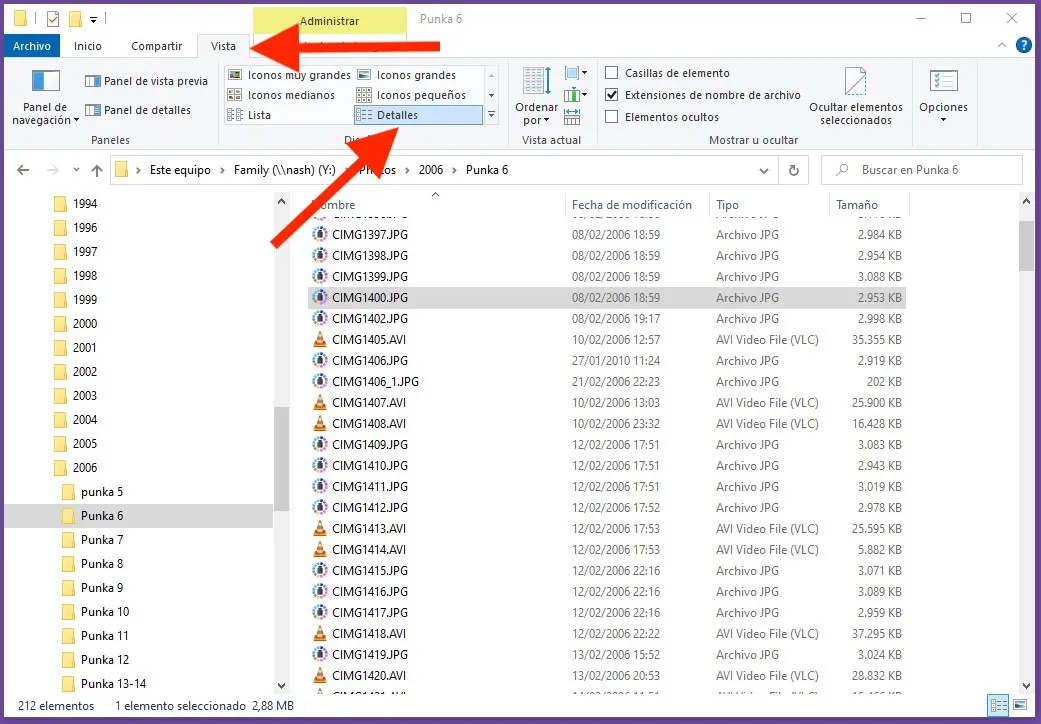Select the Punka 7 folder in sidebar

coord(104,540)
